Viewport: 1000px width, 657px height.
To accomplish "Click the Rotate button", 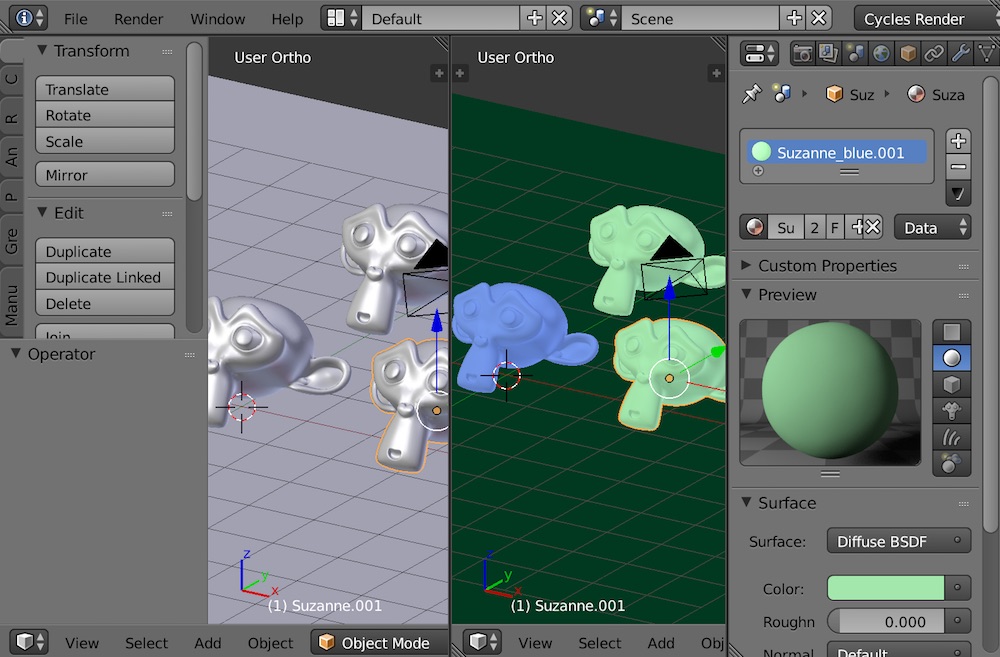I will (105, 115).
